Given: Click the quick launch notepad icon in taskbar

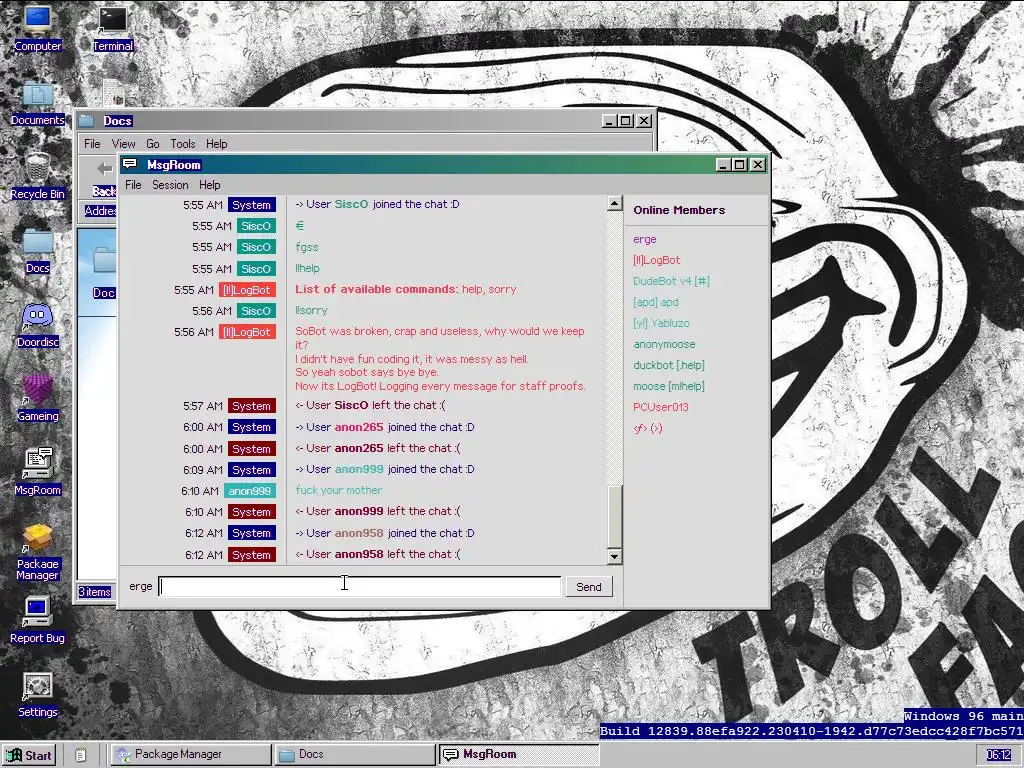Looking at the screenshot, I should point(80,755).
